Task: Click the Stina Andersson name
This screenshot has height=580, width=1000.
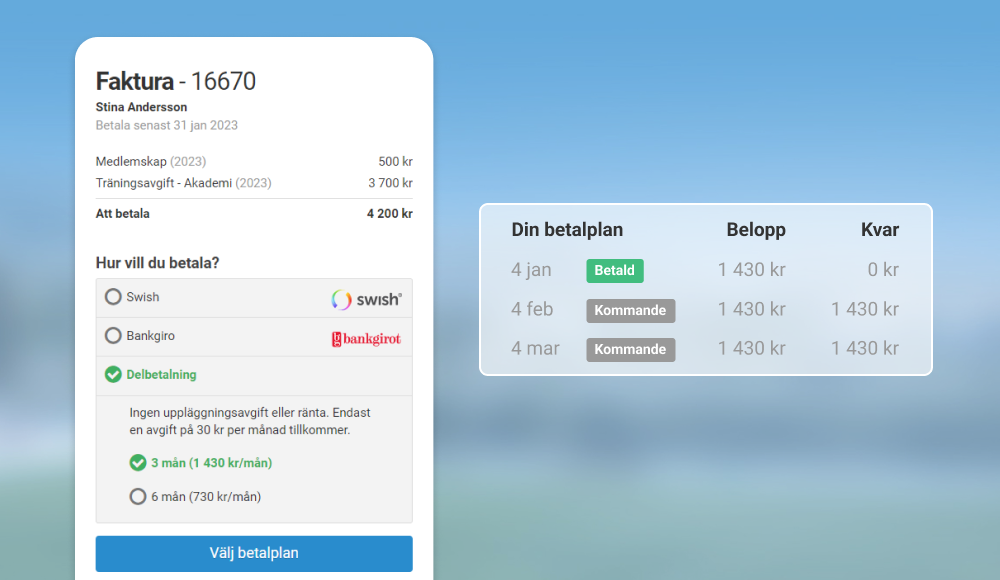Action: coord(141,107)
